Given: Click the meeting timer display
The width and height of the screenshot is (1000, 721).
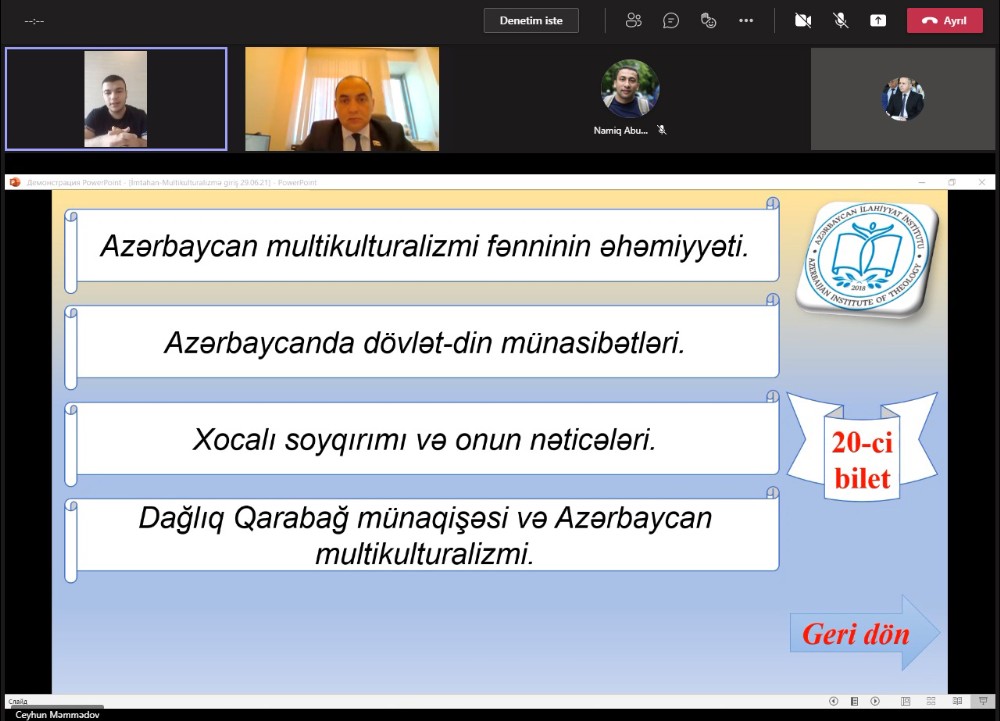Looking at the screenshot, I should 34,21.
